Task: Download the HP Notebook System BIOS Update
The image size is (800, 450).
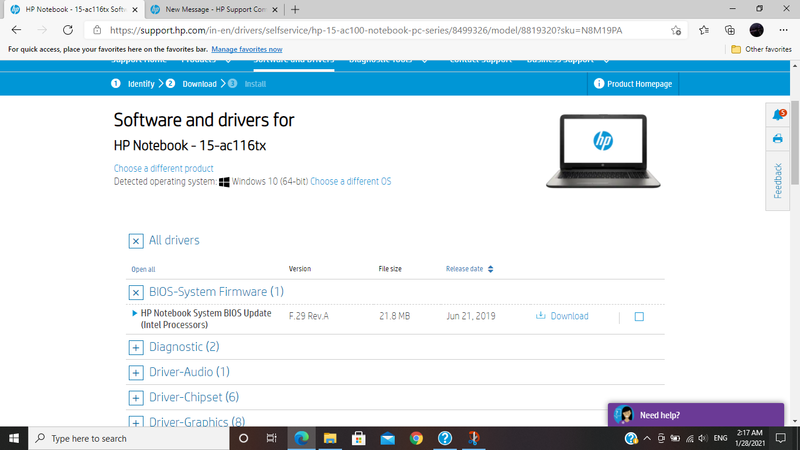Action: coord(562,316)
